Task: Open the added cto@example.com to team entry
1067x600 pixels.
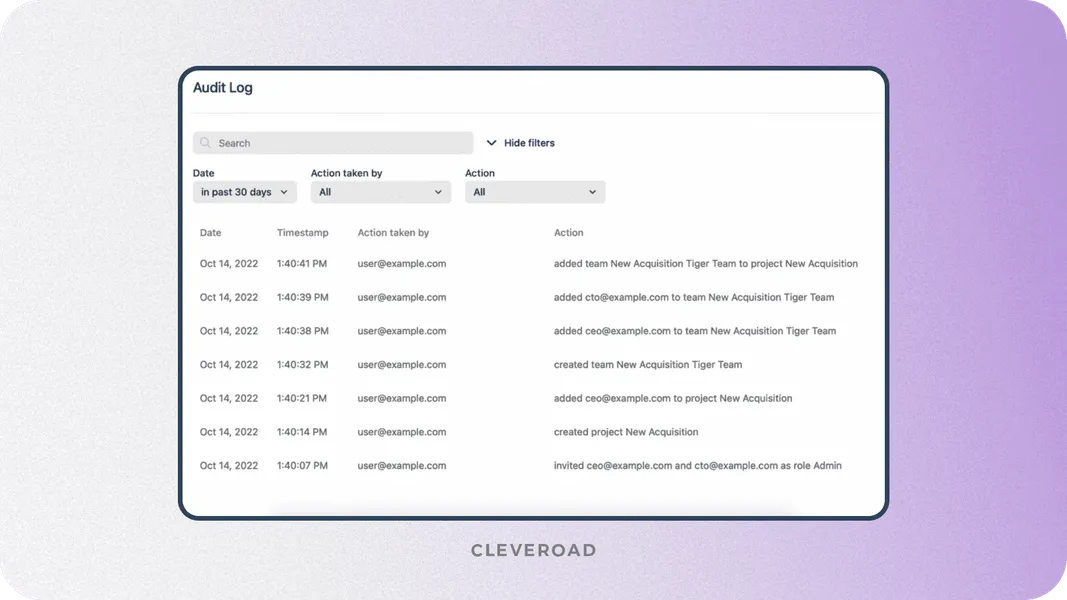Action: click(693, 297)
